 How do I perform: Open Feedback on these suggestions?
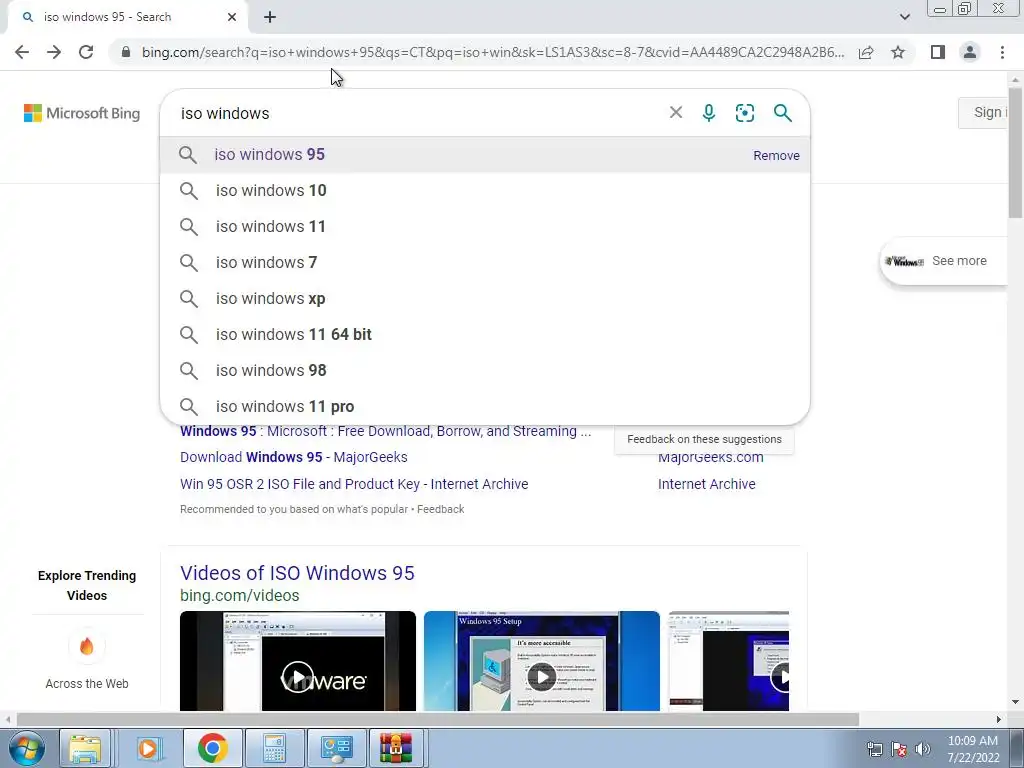point(704,440)
